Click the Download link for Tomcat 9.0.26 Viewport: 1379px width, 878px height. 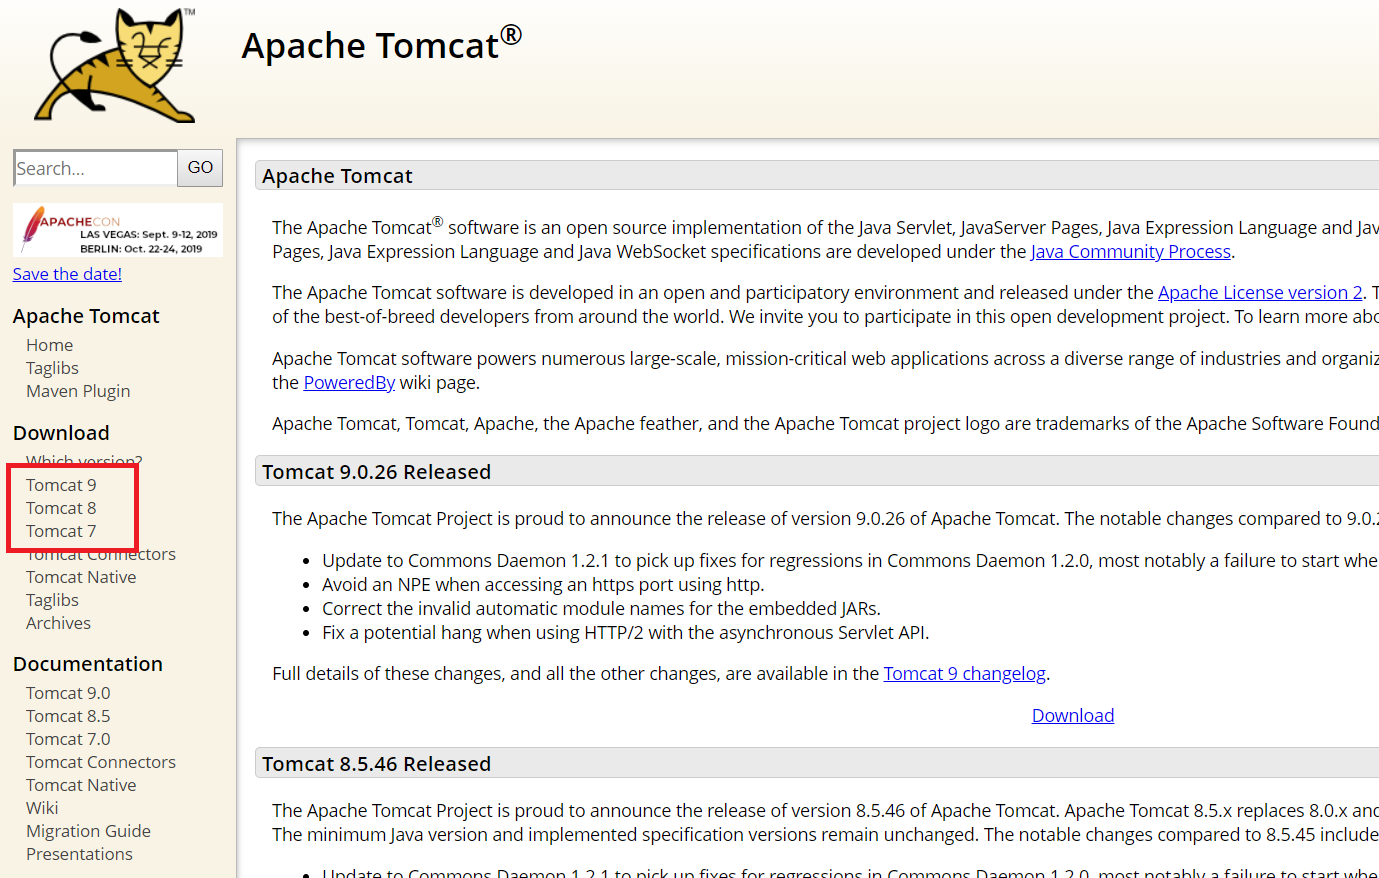coord(1073,716)
